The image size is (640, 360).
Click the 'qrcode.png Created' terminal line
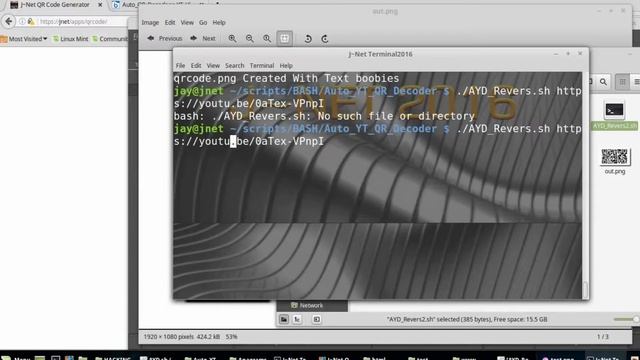(286, 78)
